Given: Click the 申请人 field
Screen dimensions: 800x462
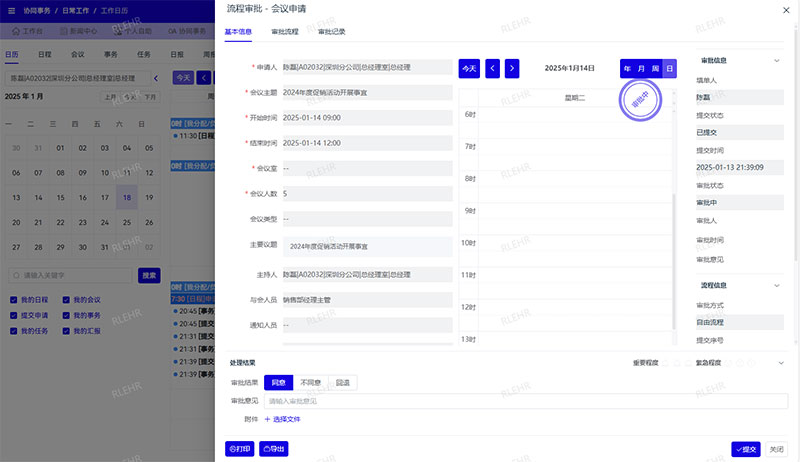Looking at the screenshot, I should click(x=367, y=67).
